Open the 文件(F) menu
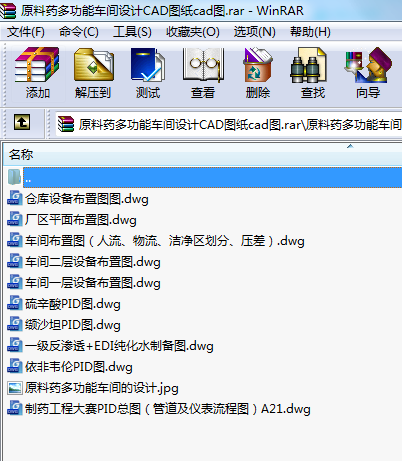Screen dimensions: 402x461 pyautogui.click(x=26, y=32)
